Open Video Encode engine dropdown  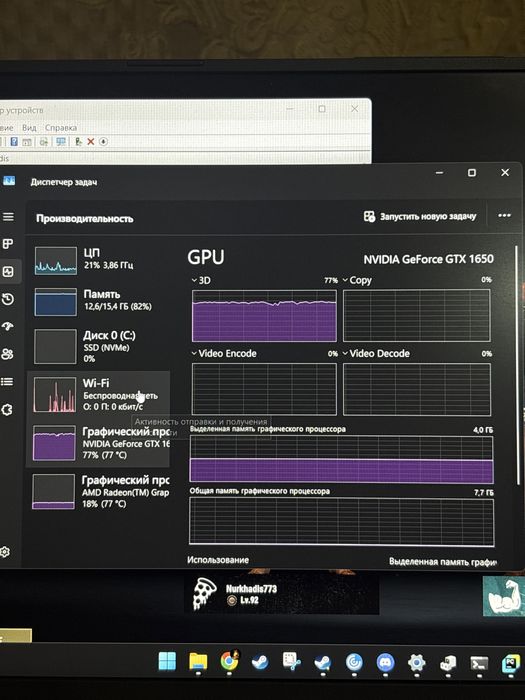224,354
